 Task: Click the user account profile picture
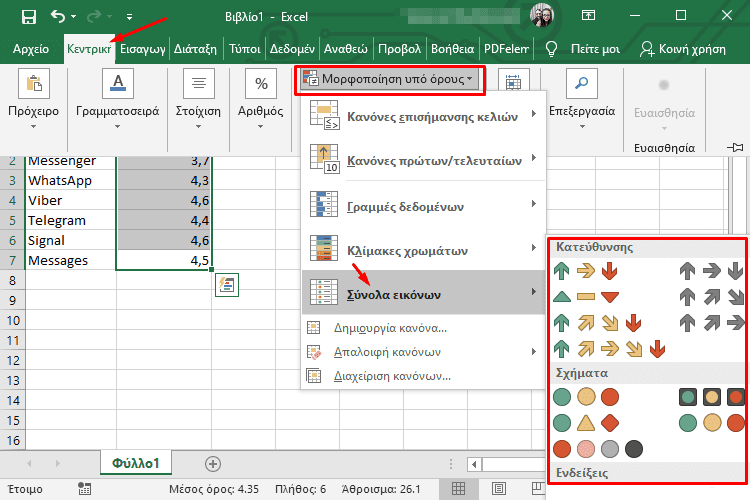point(542,15)
